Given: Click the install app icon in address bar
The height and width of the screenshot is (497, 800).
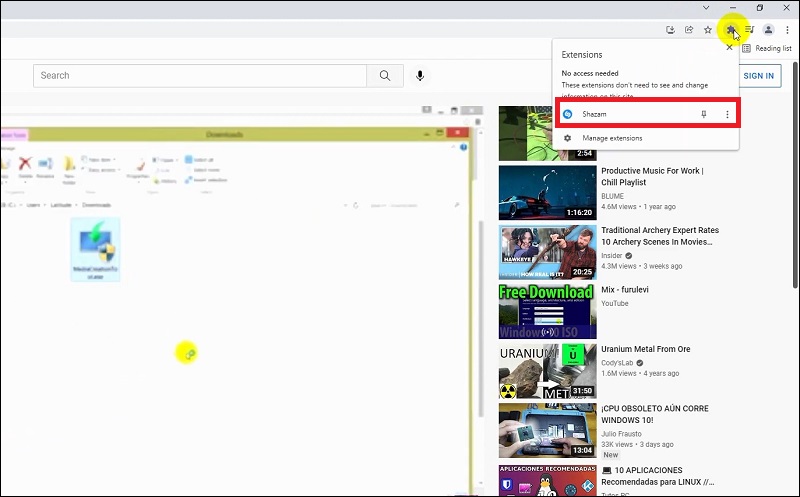Looking at the screenshot, I should pos(670,30).
